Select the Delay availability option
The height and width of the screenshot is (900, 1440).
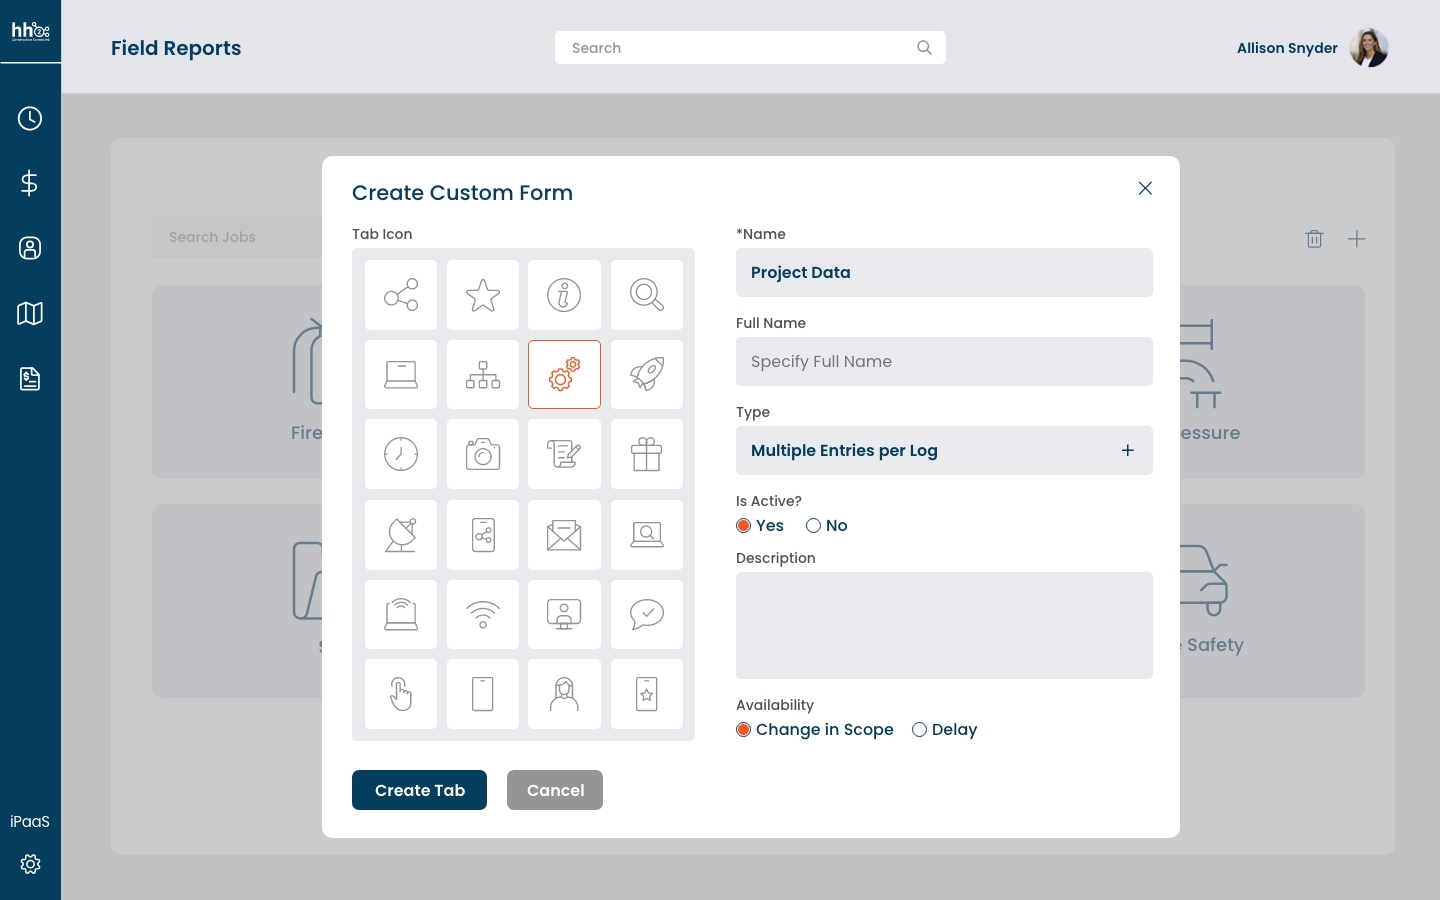pyautogui.click(x=919, y=730)
